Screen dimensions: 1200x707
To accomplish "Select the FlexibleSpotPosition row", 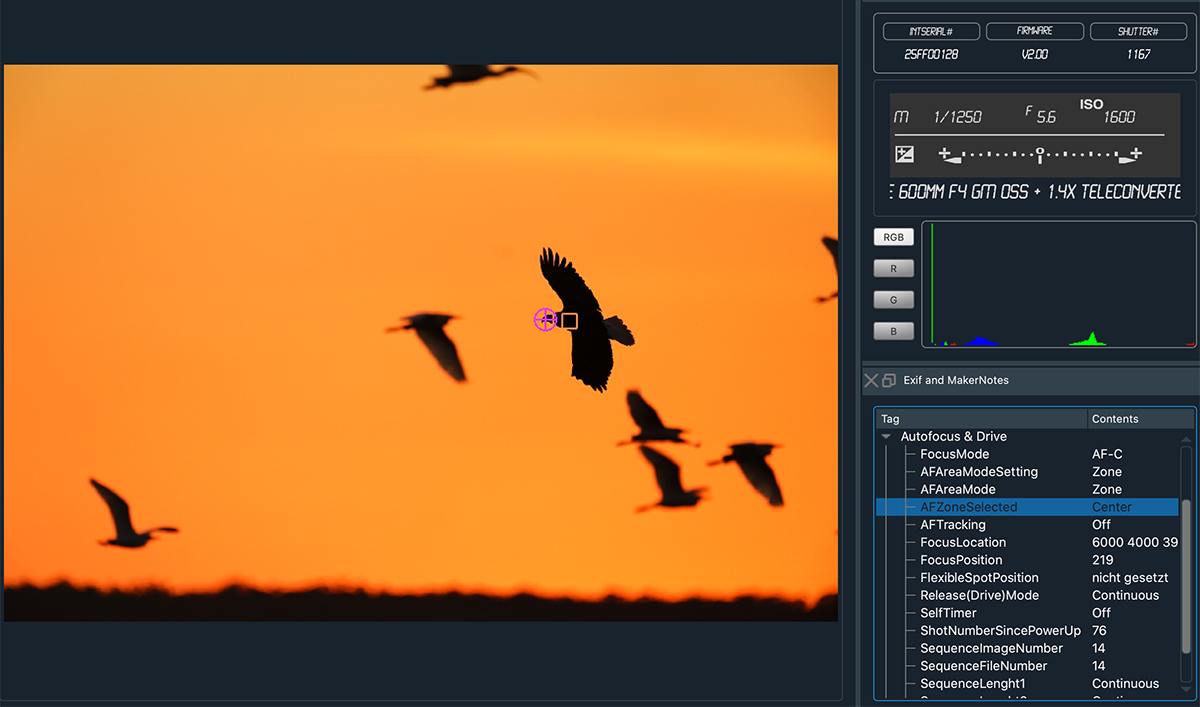I will [x=1027, y=578].
